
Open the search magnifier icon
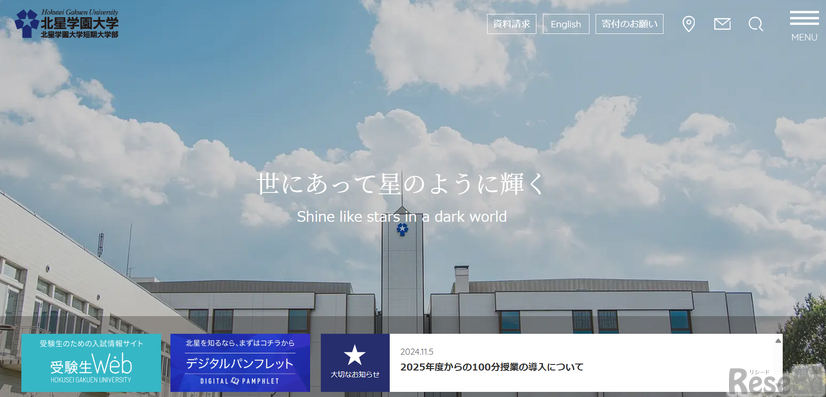coord(755,24)
